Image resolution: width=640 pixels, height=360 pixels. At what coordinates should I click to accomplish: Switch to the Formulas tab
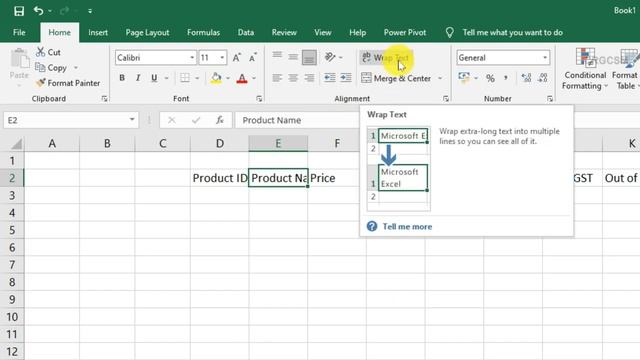pos(203,33)
